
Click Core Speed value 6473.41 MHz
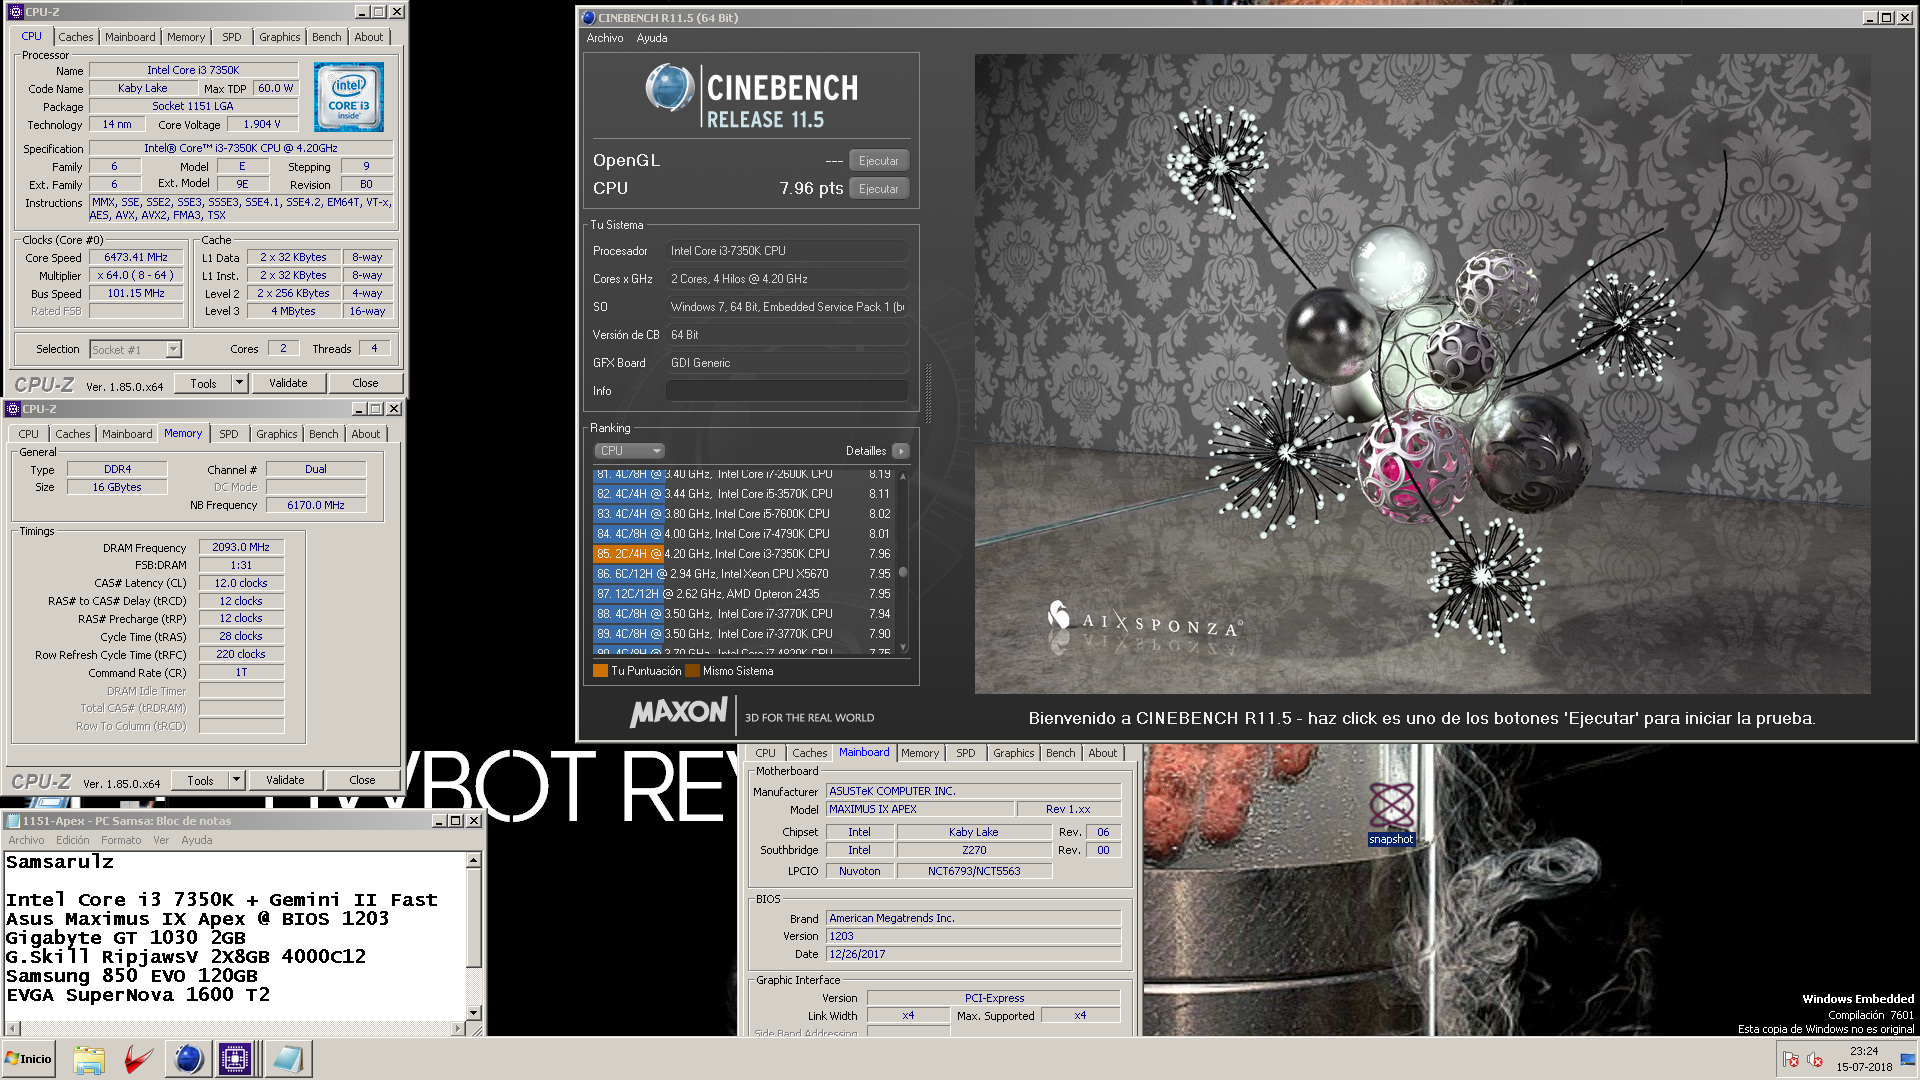(136, 257)
